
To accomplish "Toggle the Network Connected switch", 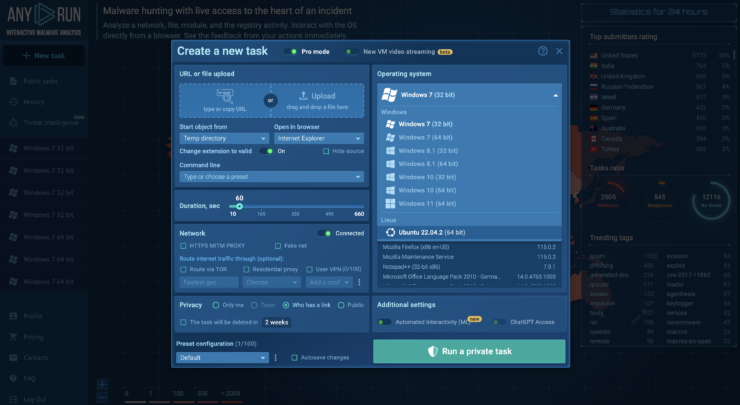I will 324,233.
